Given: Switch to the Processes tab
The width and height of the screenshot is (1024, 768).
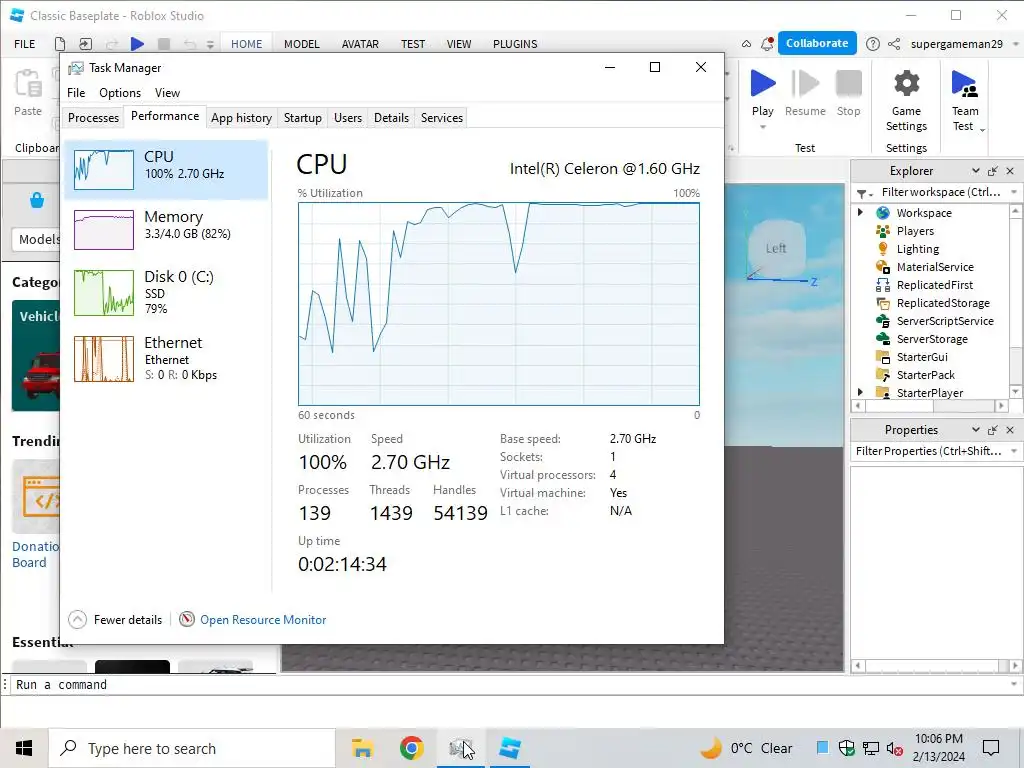Looking at the screenshot, I should 93,118.
